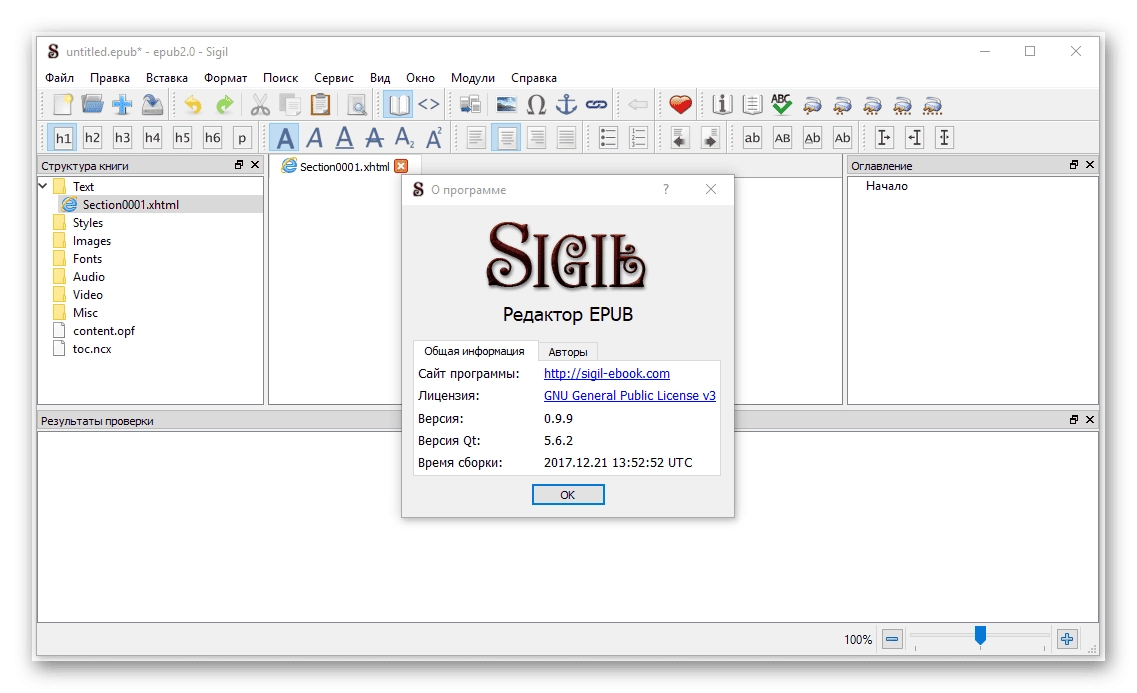Insert image file icon

[x=506, y=105]
